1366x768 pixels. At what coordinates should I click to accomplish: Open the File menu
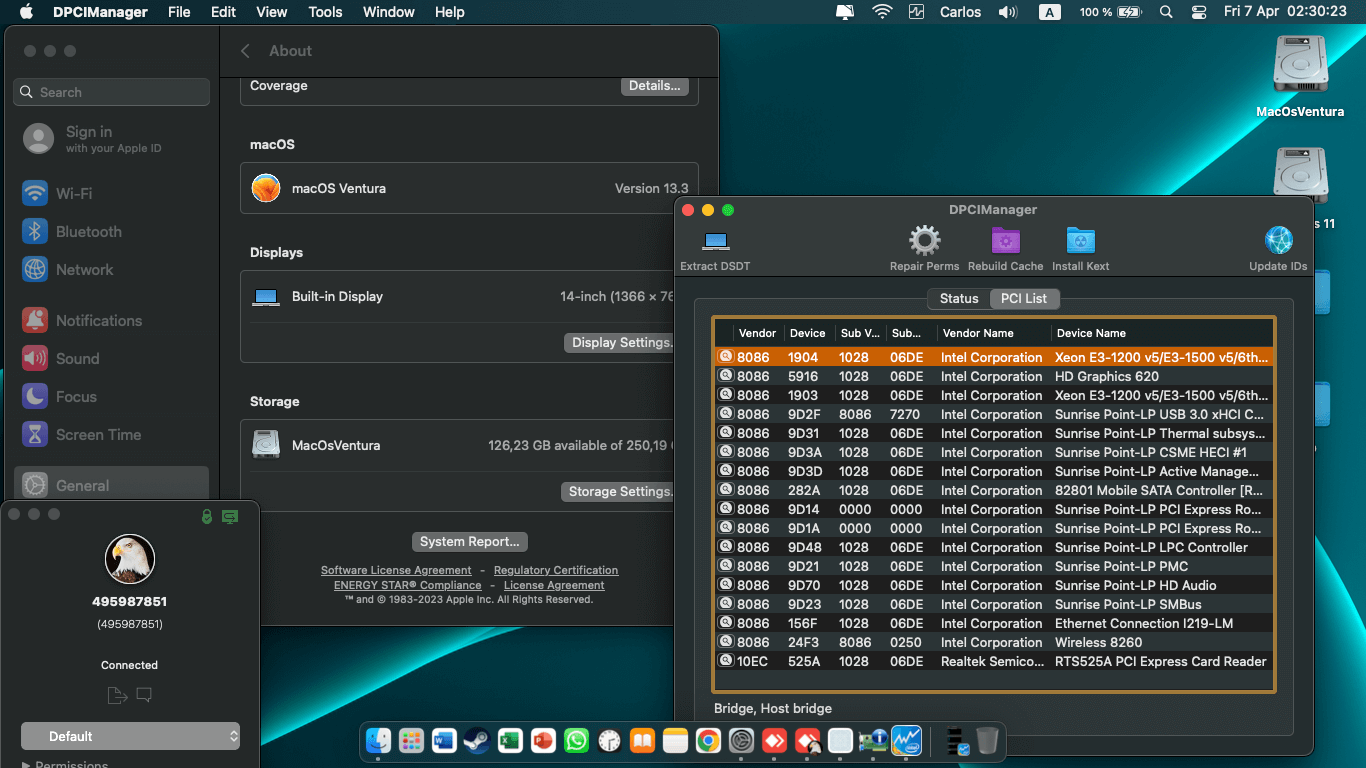pos(179,12)
